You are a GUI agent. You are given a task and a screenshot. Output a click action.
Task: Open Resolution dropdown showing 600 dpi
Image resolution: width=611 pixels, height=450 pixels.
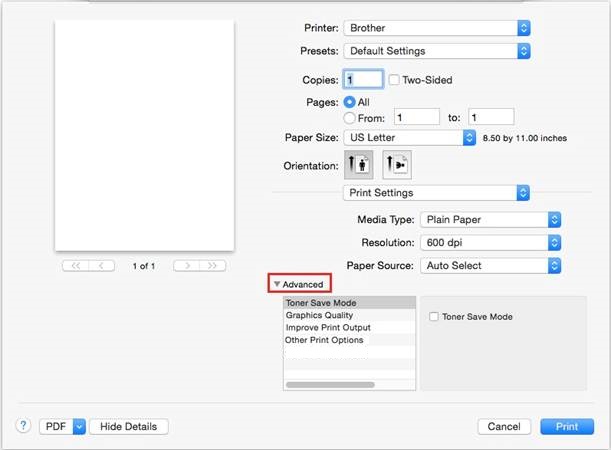(491, 243)
